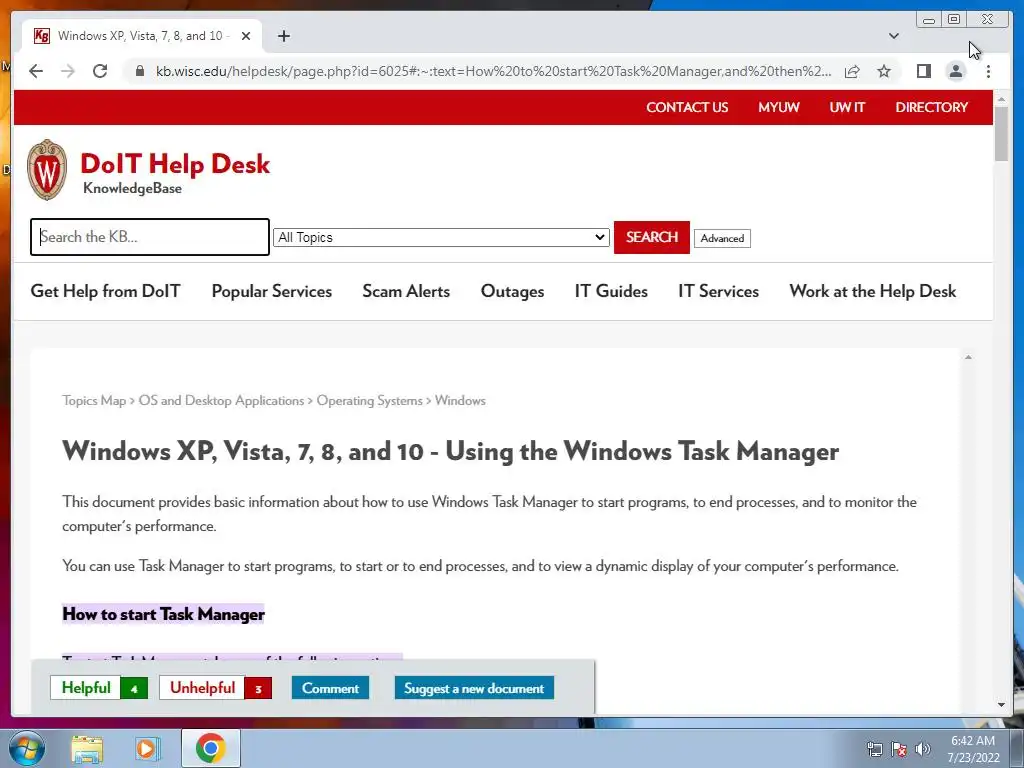This screenshot has height=768, width=1024.
Task: Open the DIRECTORY link
Action: [931, 107]
